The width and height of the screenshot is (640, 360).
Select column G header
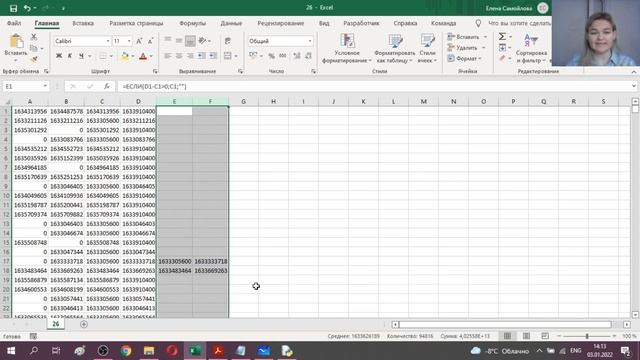point(243,101)
